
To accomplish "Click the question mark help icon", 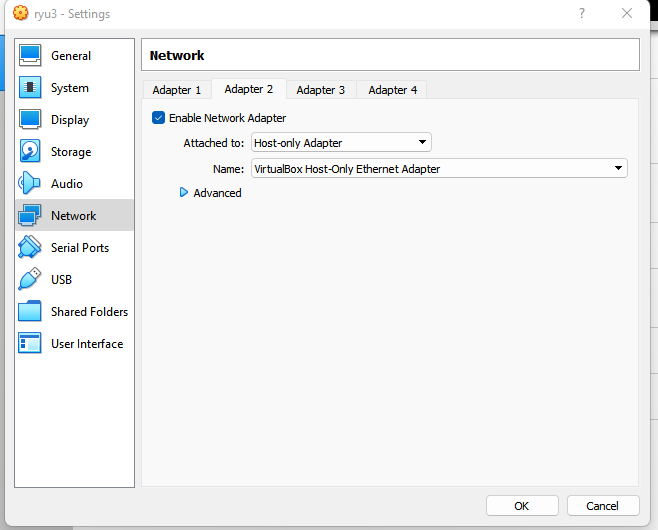I will point(582,13).
